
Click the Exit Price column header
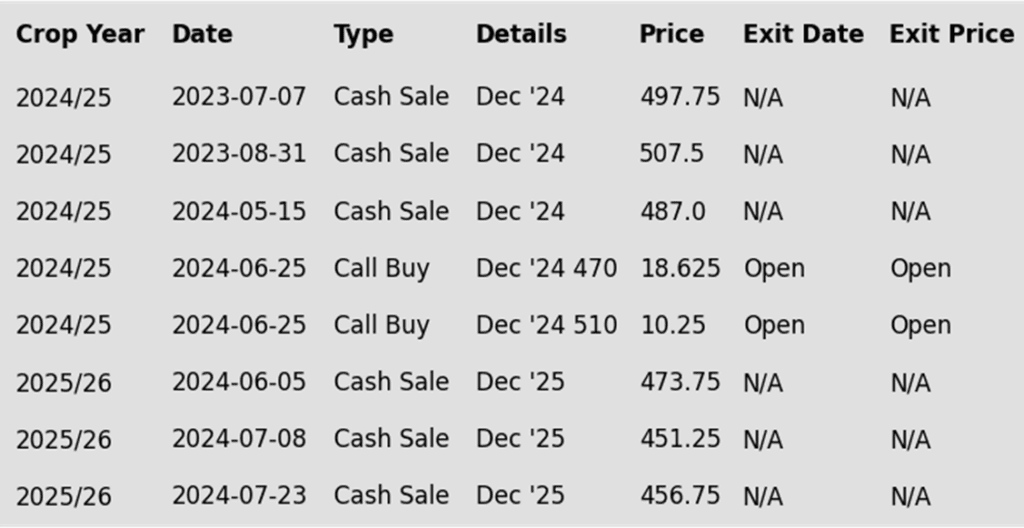coord(952,35)
